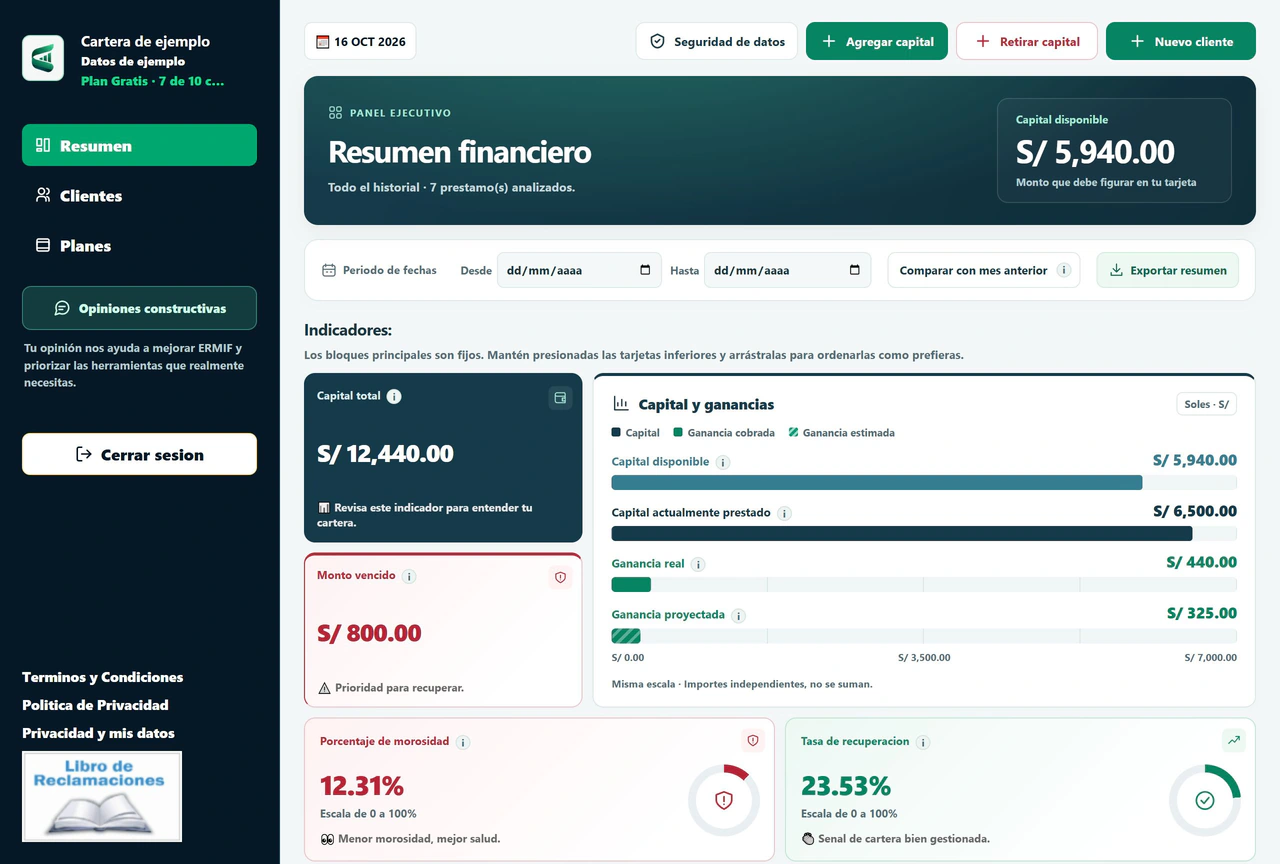
Task: Click the ERMIF app logo in the sidebar
Action: (x=43, y=58)
